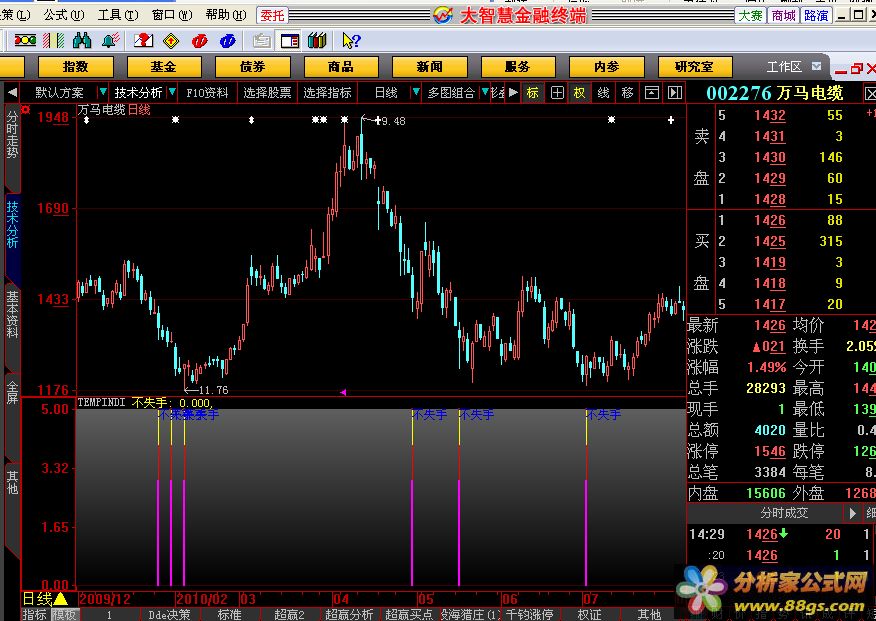Open the 日线 period dropdown arrow
The height and width of the screenshot is (621, 876).
(x=416, y=92)
